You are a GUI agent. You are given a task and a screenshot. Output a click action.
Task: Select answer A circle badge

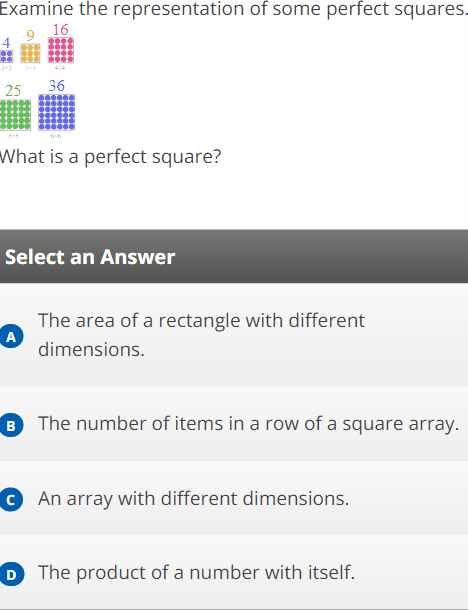pyautogui.click(x=11, y=336)
